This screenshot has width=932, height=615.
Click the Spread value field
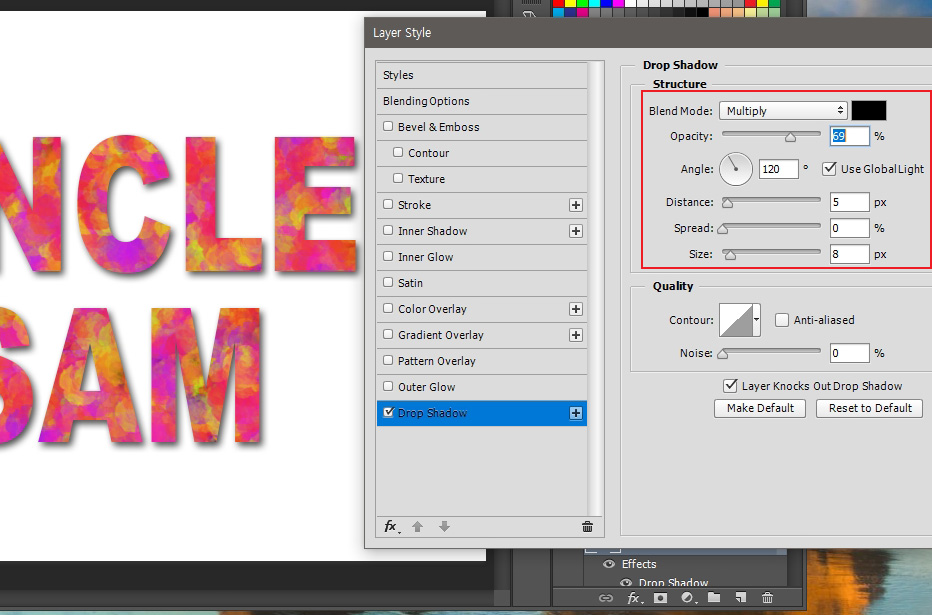tap(849, 228)
